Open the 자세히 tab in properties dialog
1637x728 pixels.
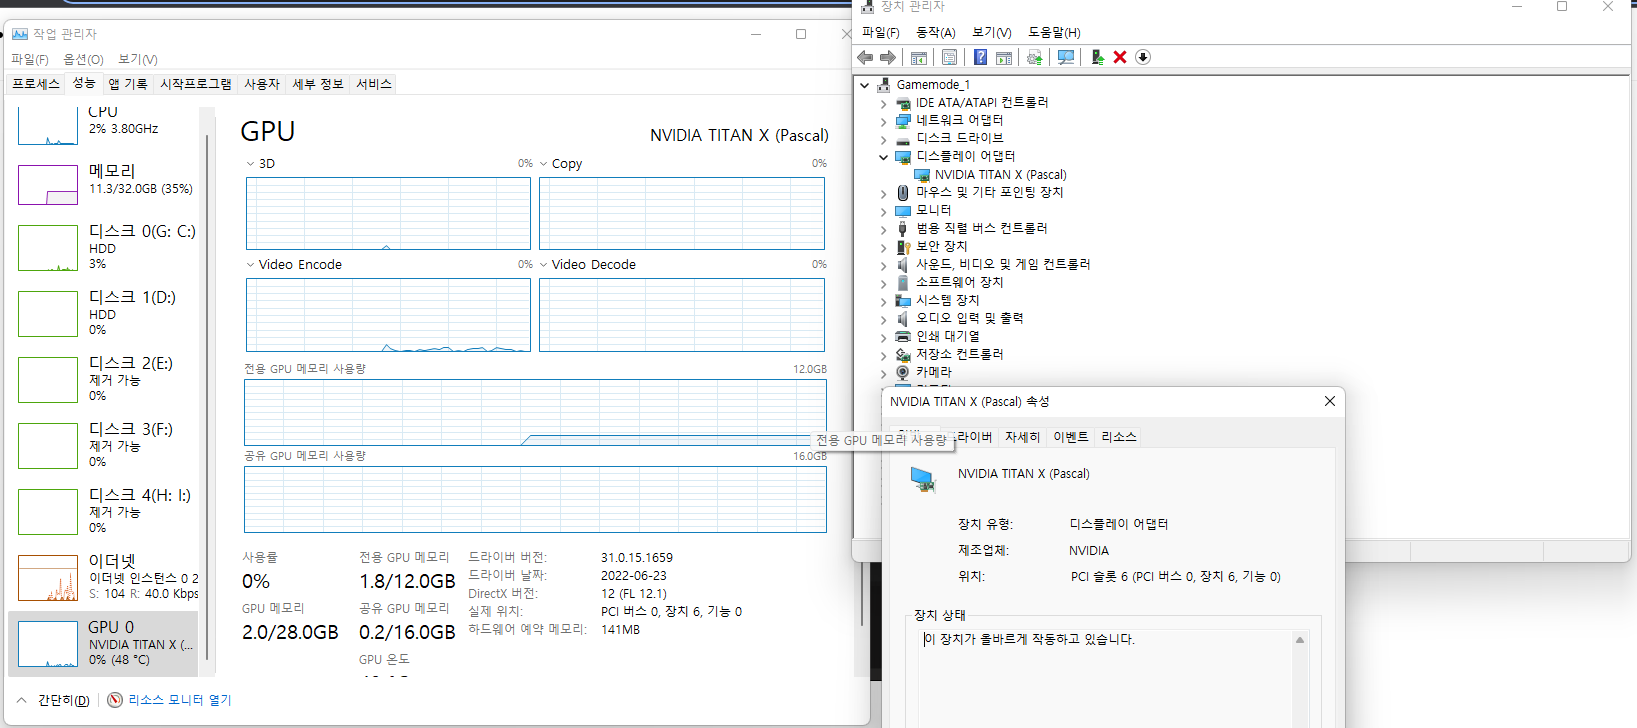(1022, 437)
